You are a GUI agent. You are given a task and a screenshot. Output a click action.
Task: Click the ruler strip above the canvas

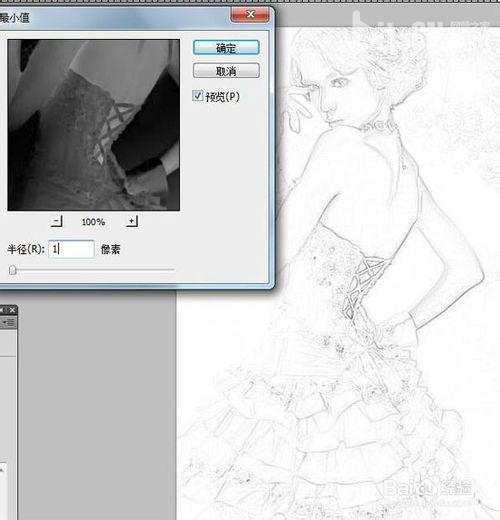[250, 1]
